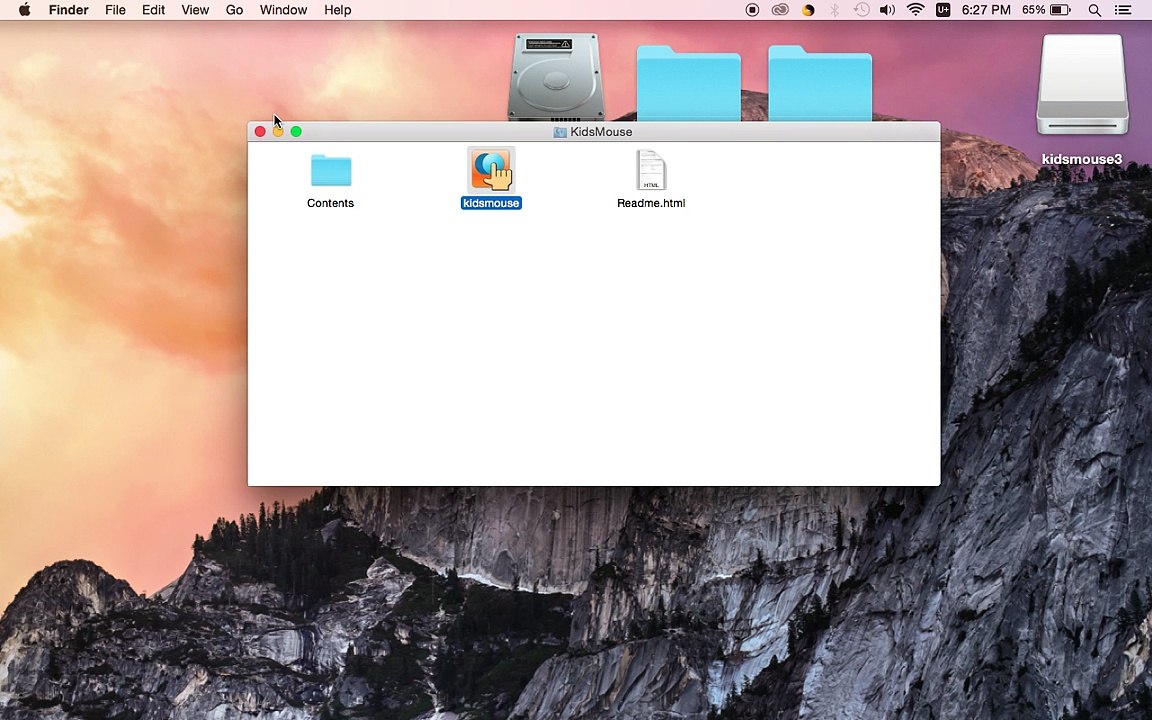Image resolution: width=1152 pixels, height=720 pixels.
Task: Open Notification Center list icon
Action: pos(1123,10)
